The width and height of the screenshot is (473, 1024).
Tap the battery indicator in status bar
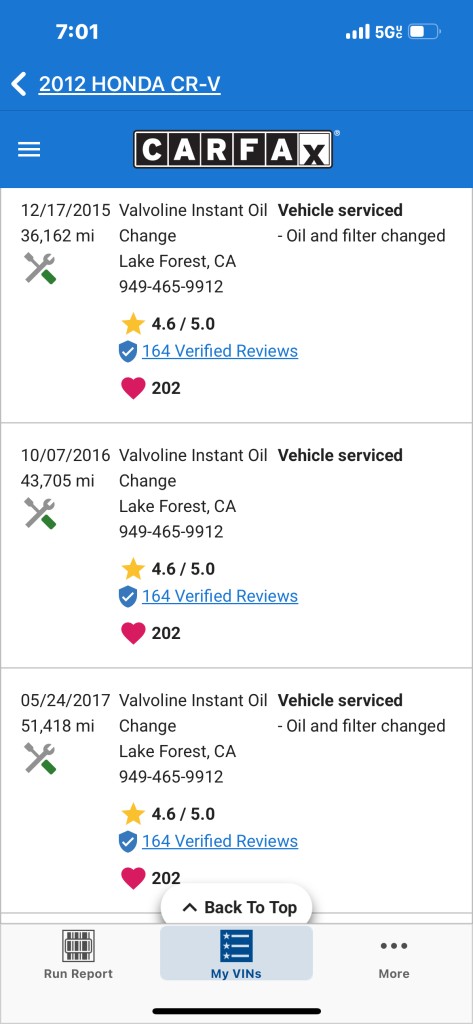coord(425,32)
